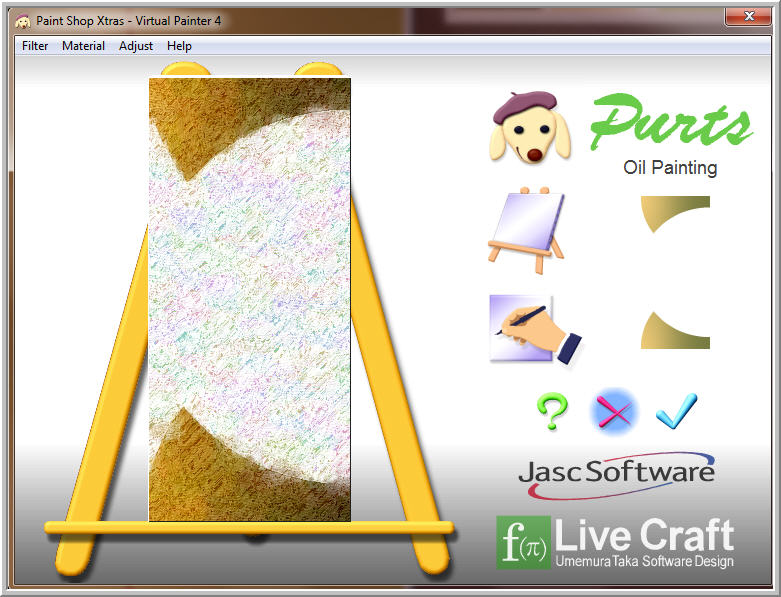Click the dog with beret mascot icon
This screenshot has height=597, width=781.
[x=529, y=127]
